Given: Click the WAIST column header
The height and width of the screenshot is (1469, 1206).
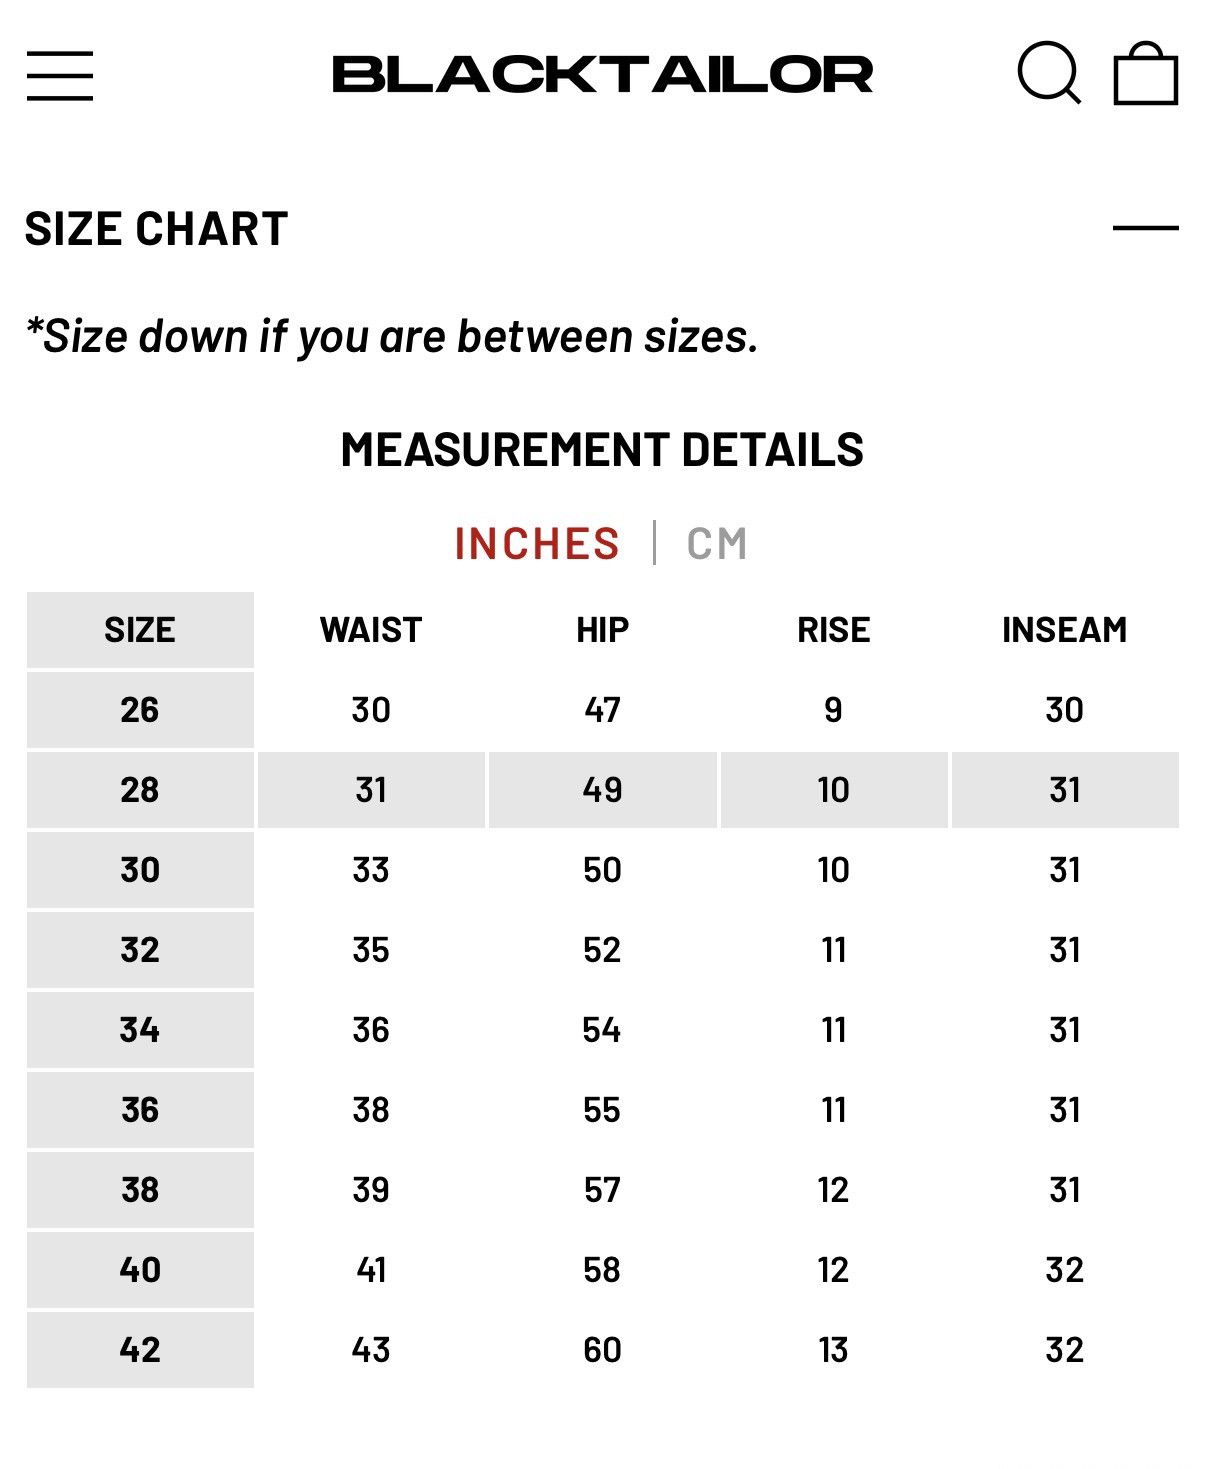Looking at the screenshot, I should (x=371, y=630).
